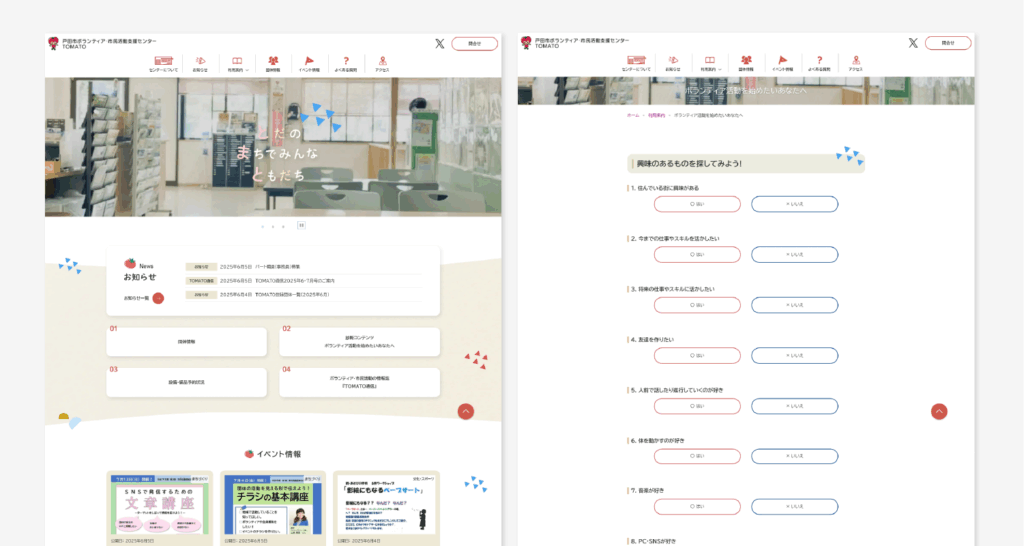Image resolution: width=1024 pixels, height=546 pixels.
Task: Select はい for question 6 体を動かすのが好き
Action: point(697,456)
